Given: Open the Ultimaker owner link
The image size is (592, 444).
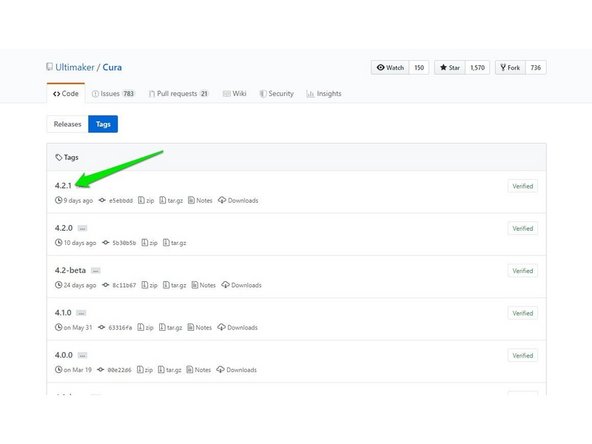Looking at the screenshot, I should pos(75,67).
